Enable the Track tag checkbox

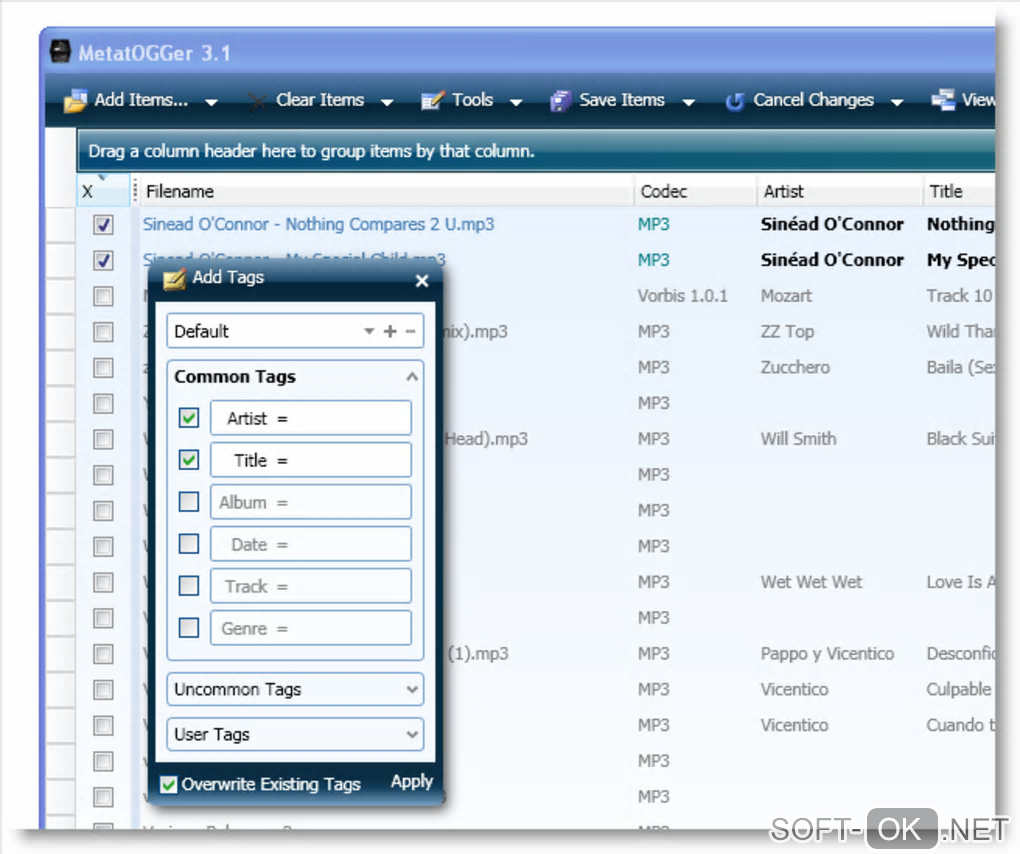189,585
